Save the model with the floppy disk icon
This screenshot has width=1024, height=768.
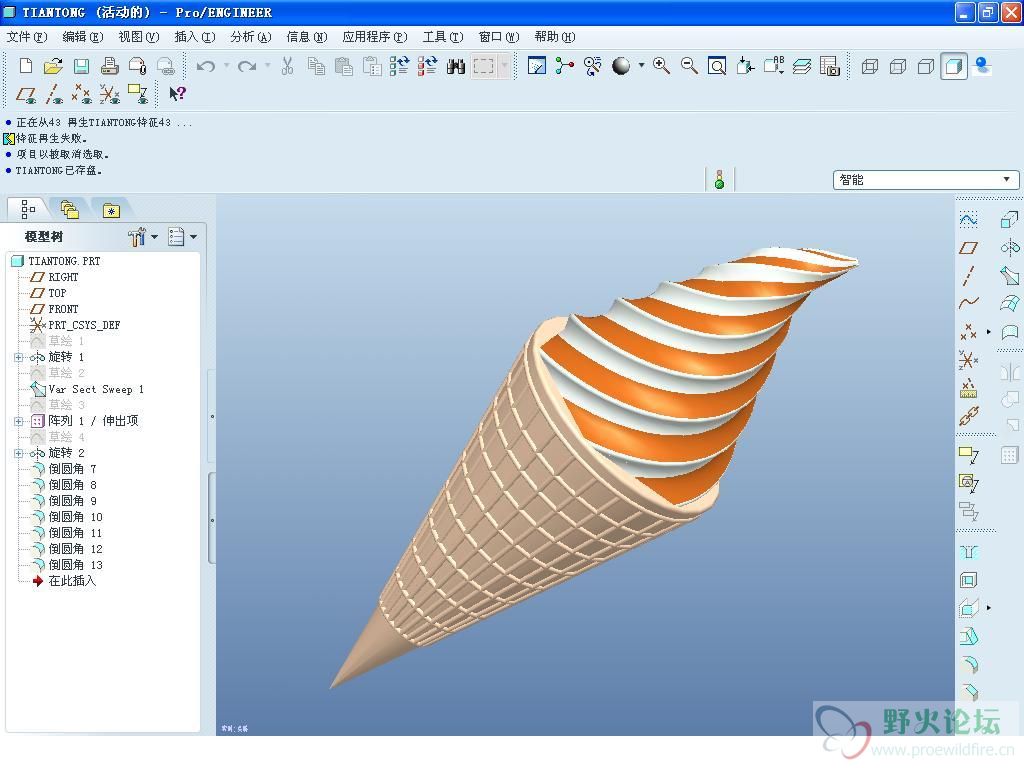tap(82, 66)
